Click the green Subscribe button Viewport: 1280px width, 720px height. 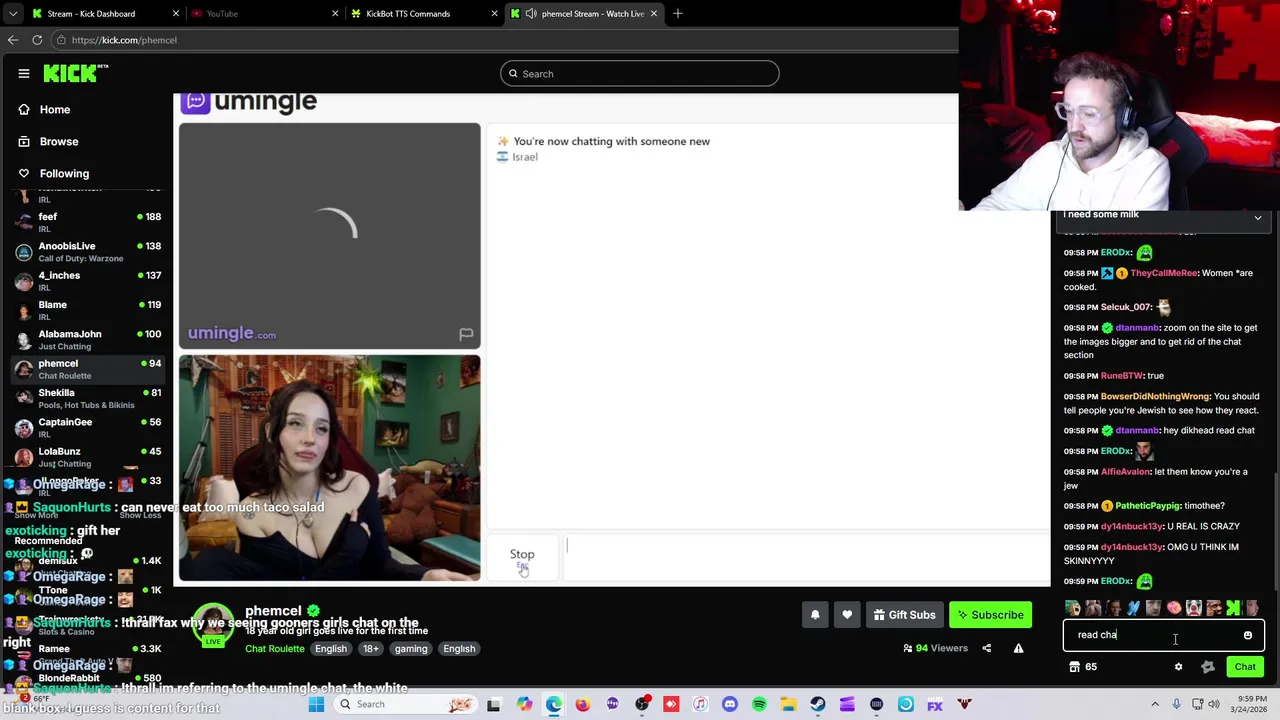[x=990, y=615]
